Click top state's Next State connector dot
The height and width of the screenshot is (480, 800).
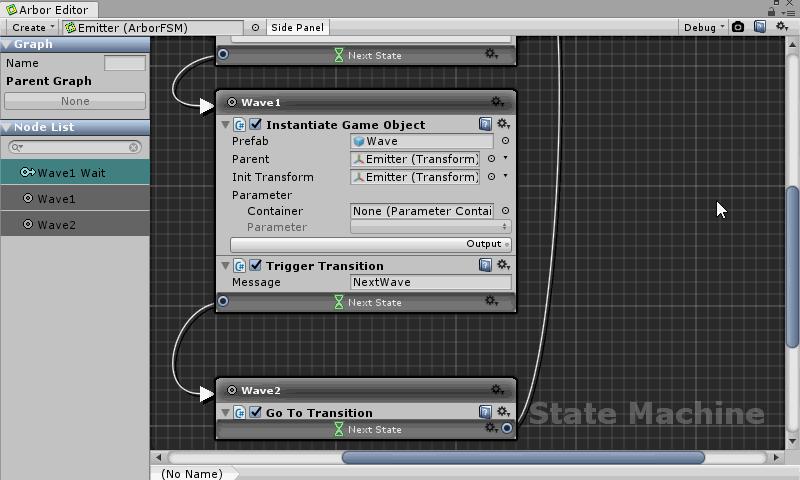point(223,54)
